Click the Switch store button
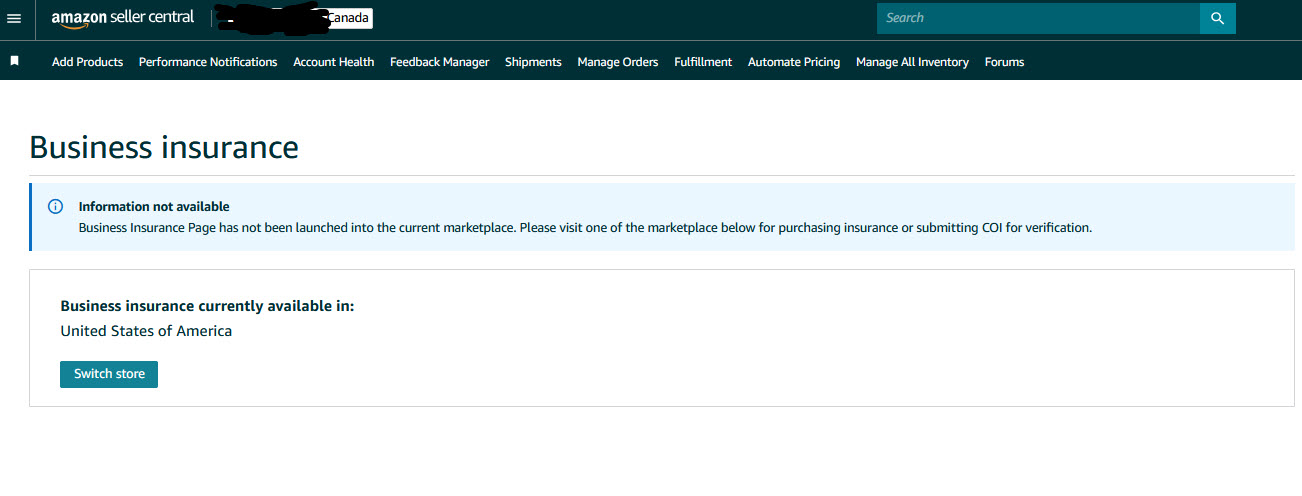 [109, 374]
